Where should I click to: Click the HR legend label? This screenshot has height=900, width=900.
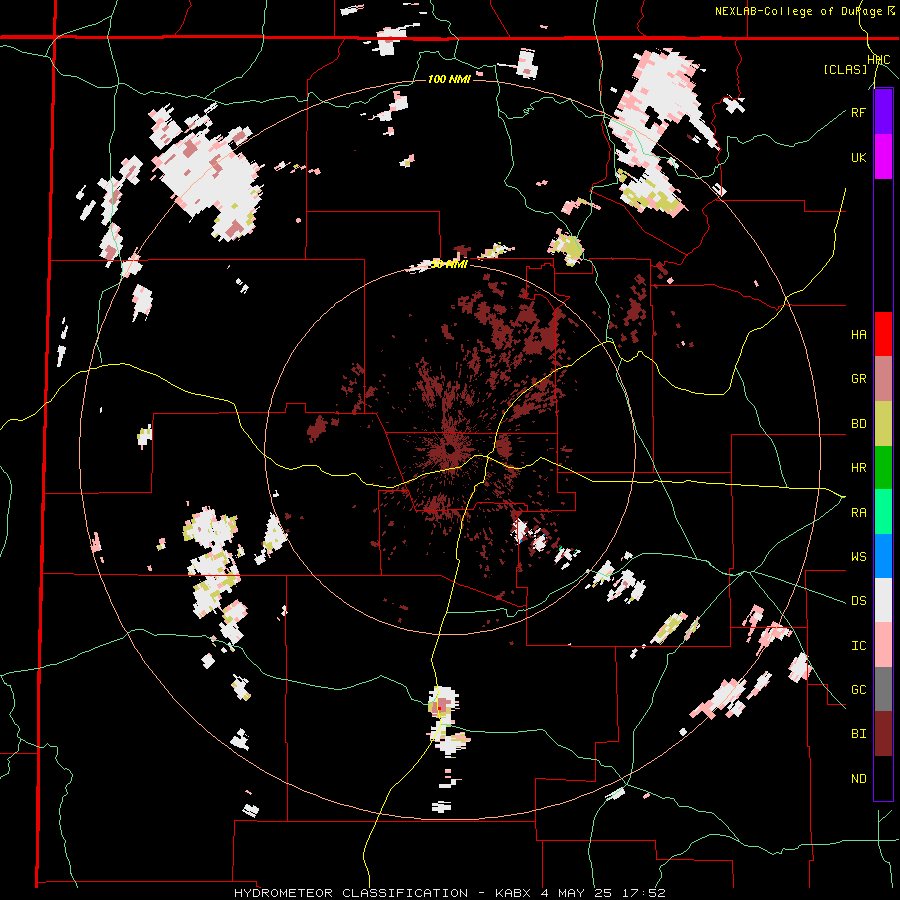pos(858,468)
